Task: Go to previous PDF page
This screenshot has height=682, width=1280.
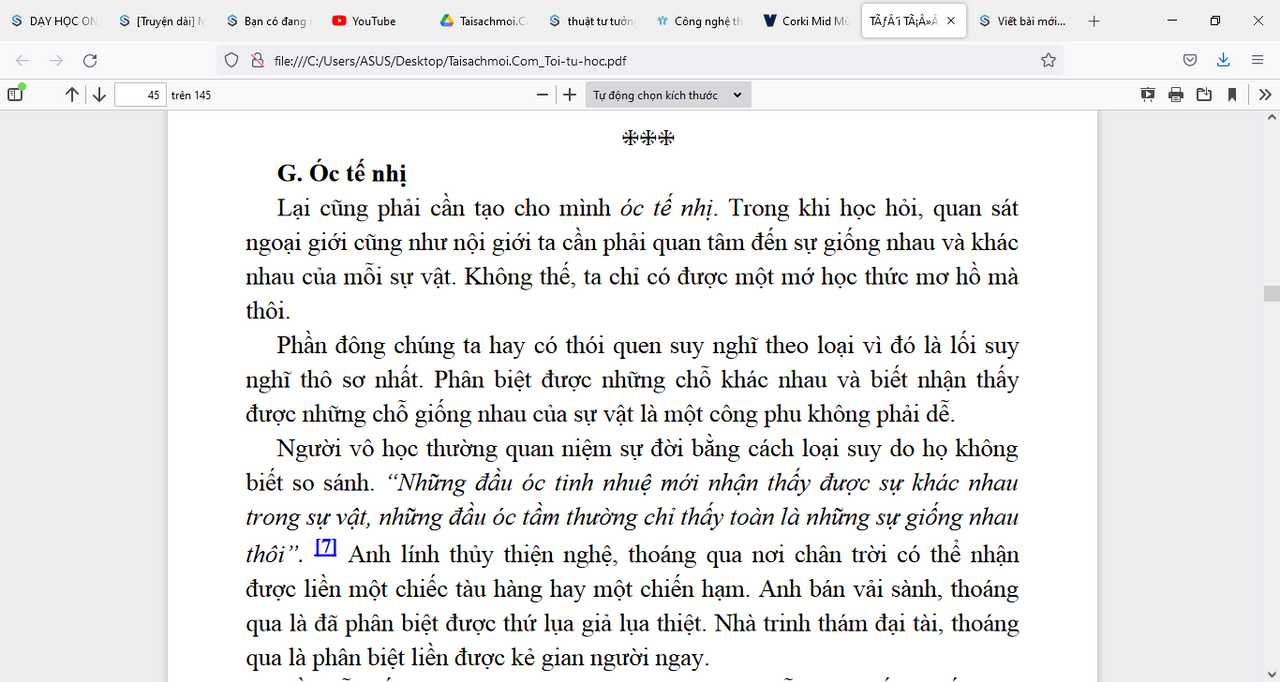Action: 72,95
